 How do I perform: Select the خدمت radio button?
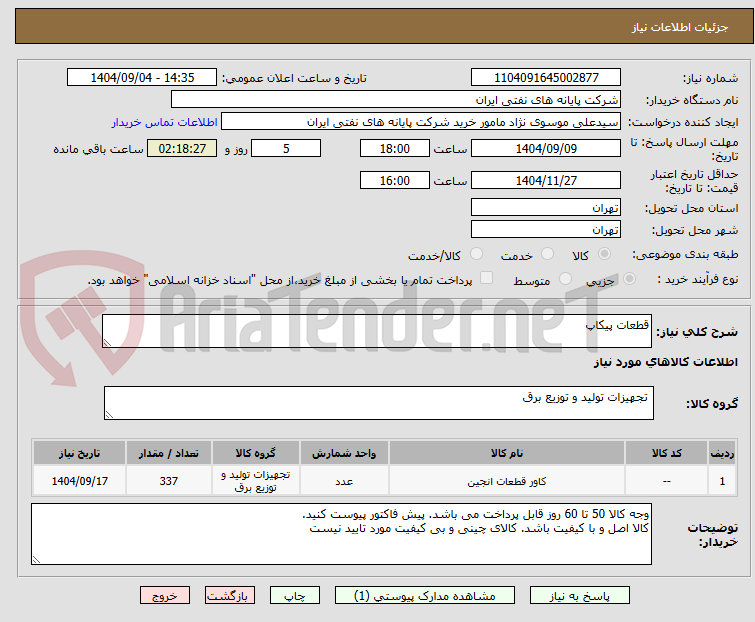click(x=547, y=254)
